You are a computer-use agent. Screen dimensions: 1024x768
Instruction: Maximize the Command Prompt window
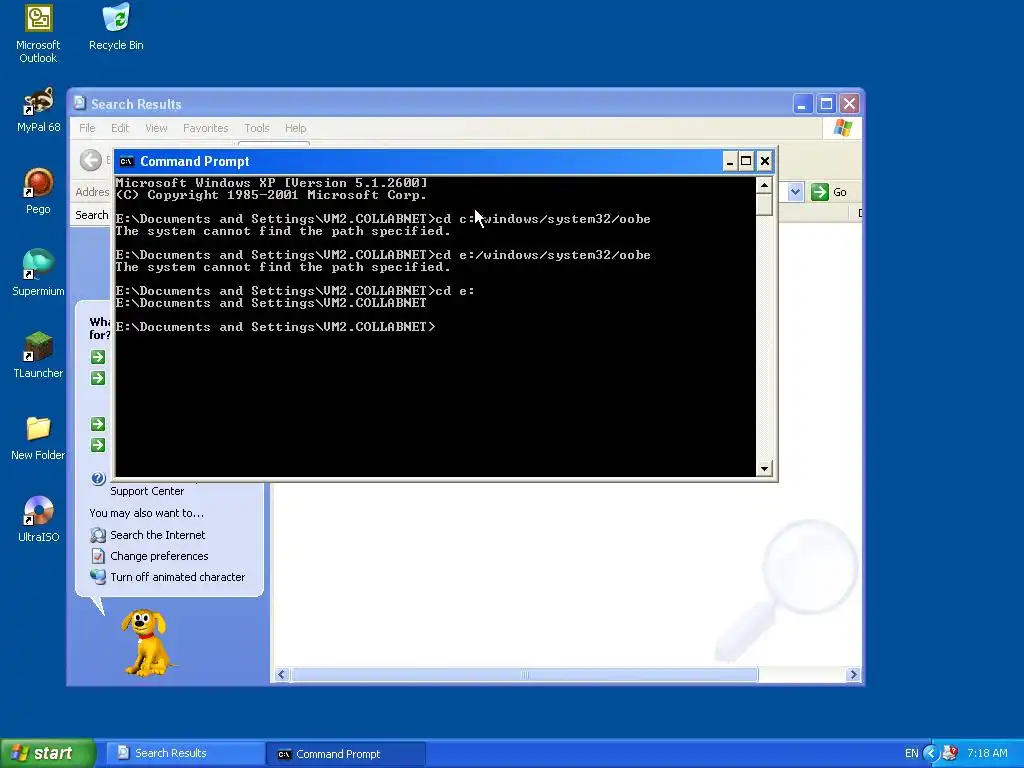click(746, 161)
